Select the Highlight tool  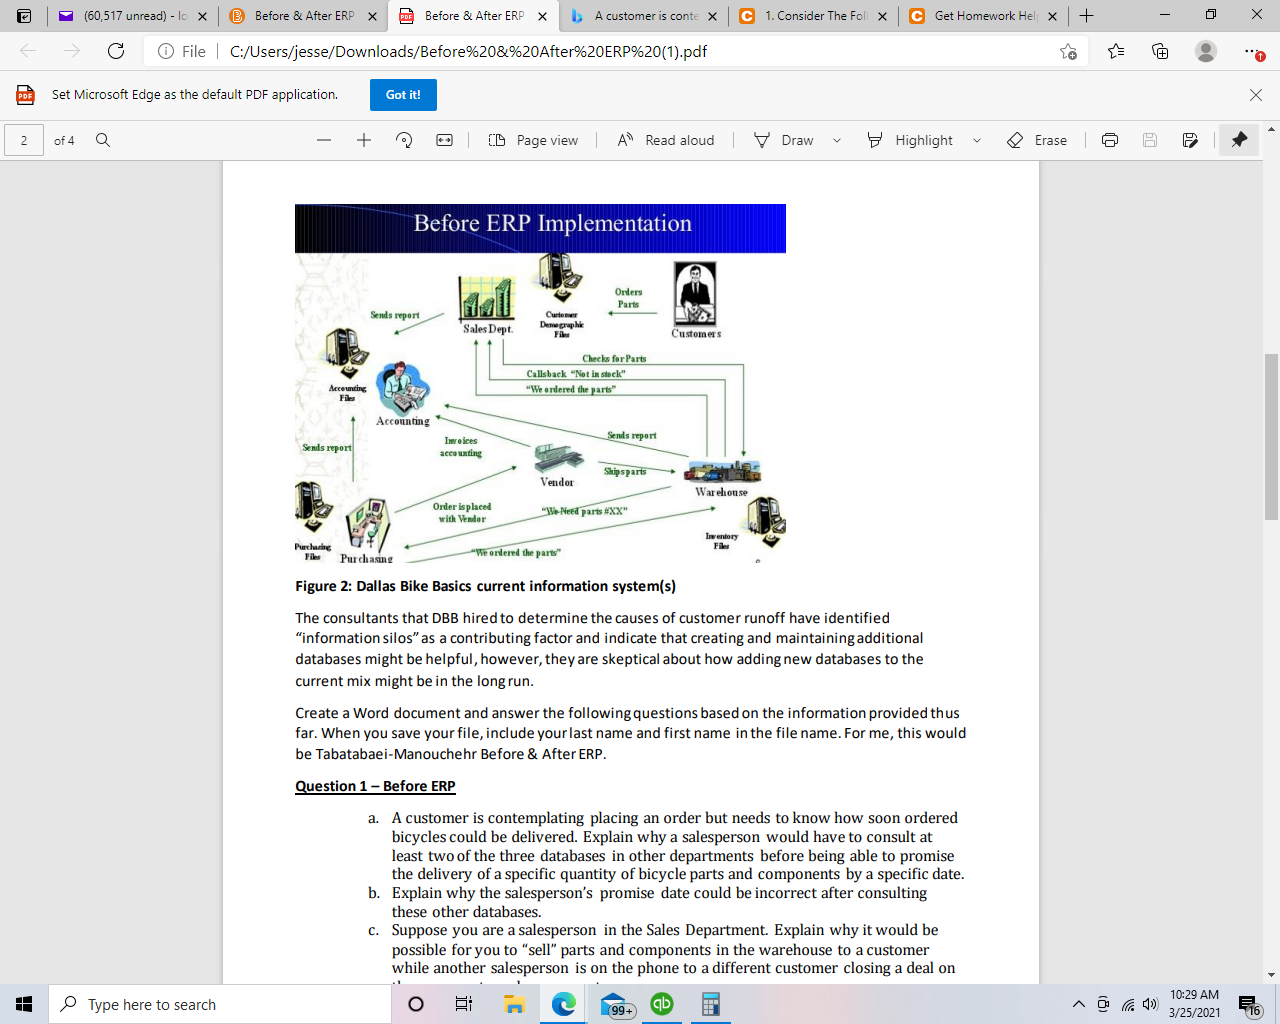(x=910, y=140)
